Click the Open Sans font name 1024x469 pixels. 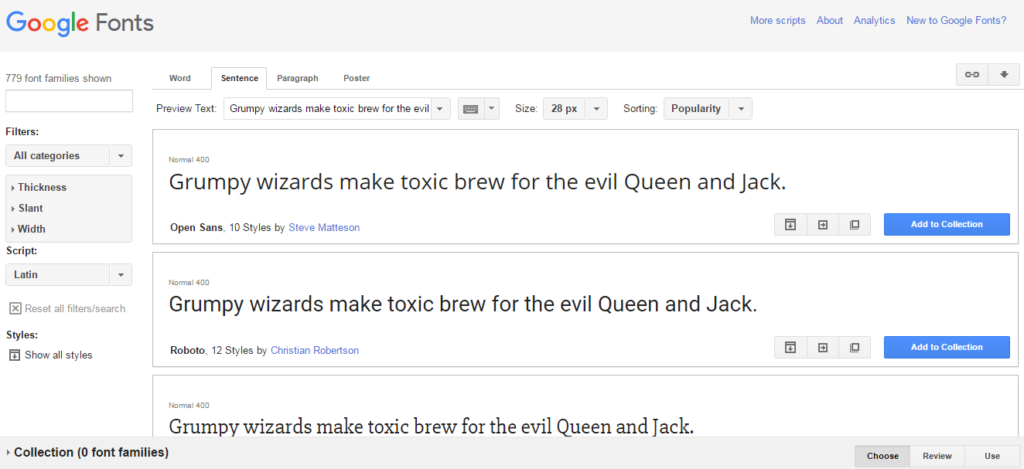point(197,227)
